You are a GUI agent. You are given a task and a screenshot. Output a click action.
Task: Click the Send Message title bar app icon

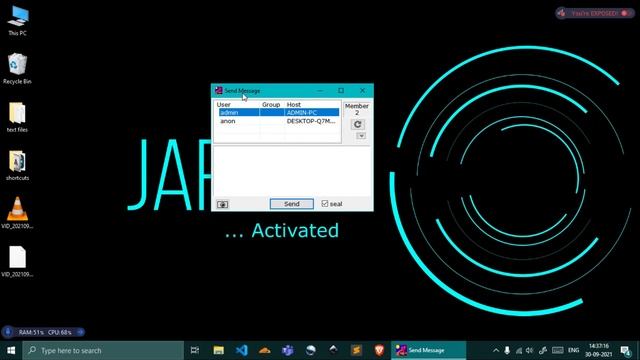tap(219, 90)
